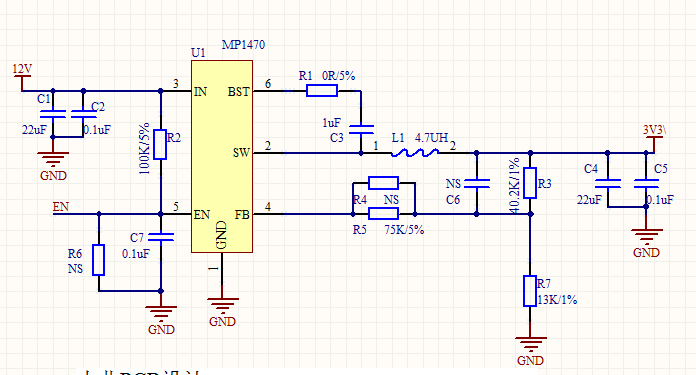Click the 12V power port
Viewport: 696px width, 375px height.
coord(22,76)
